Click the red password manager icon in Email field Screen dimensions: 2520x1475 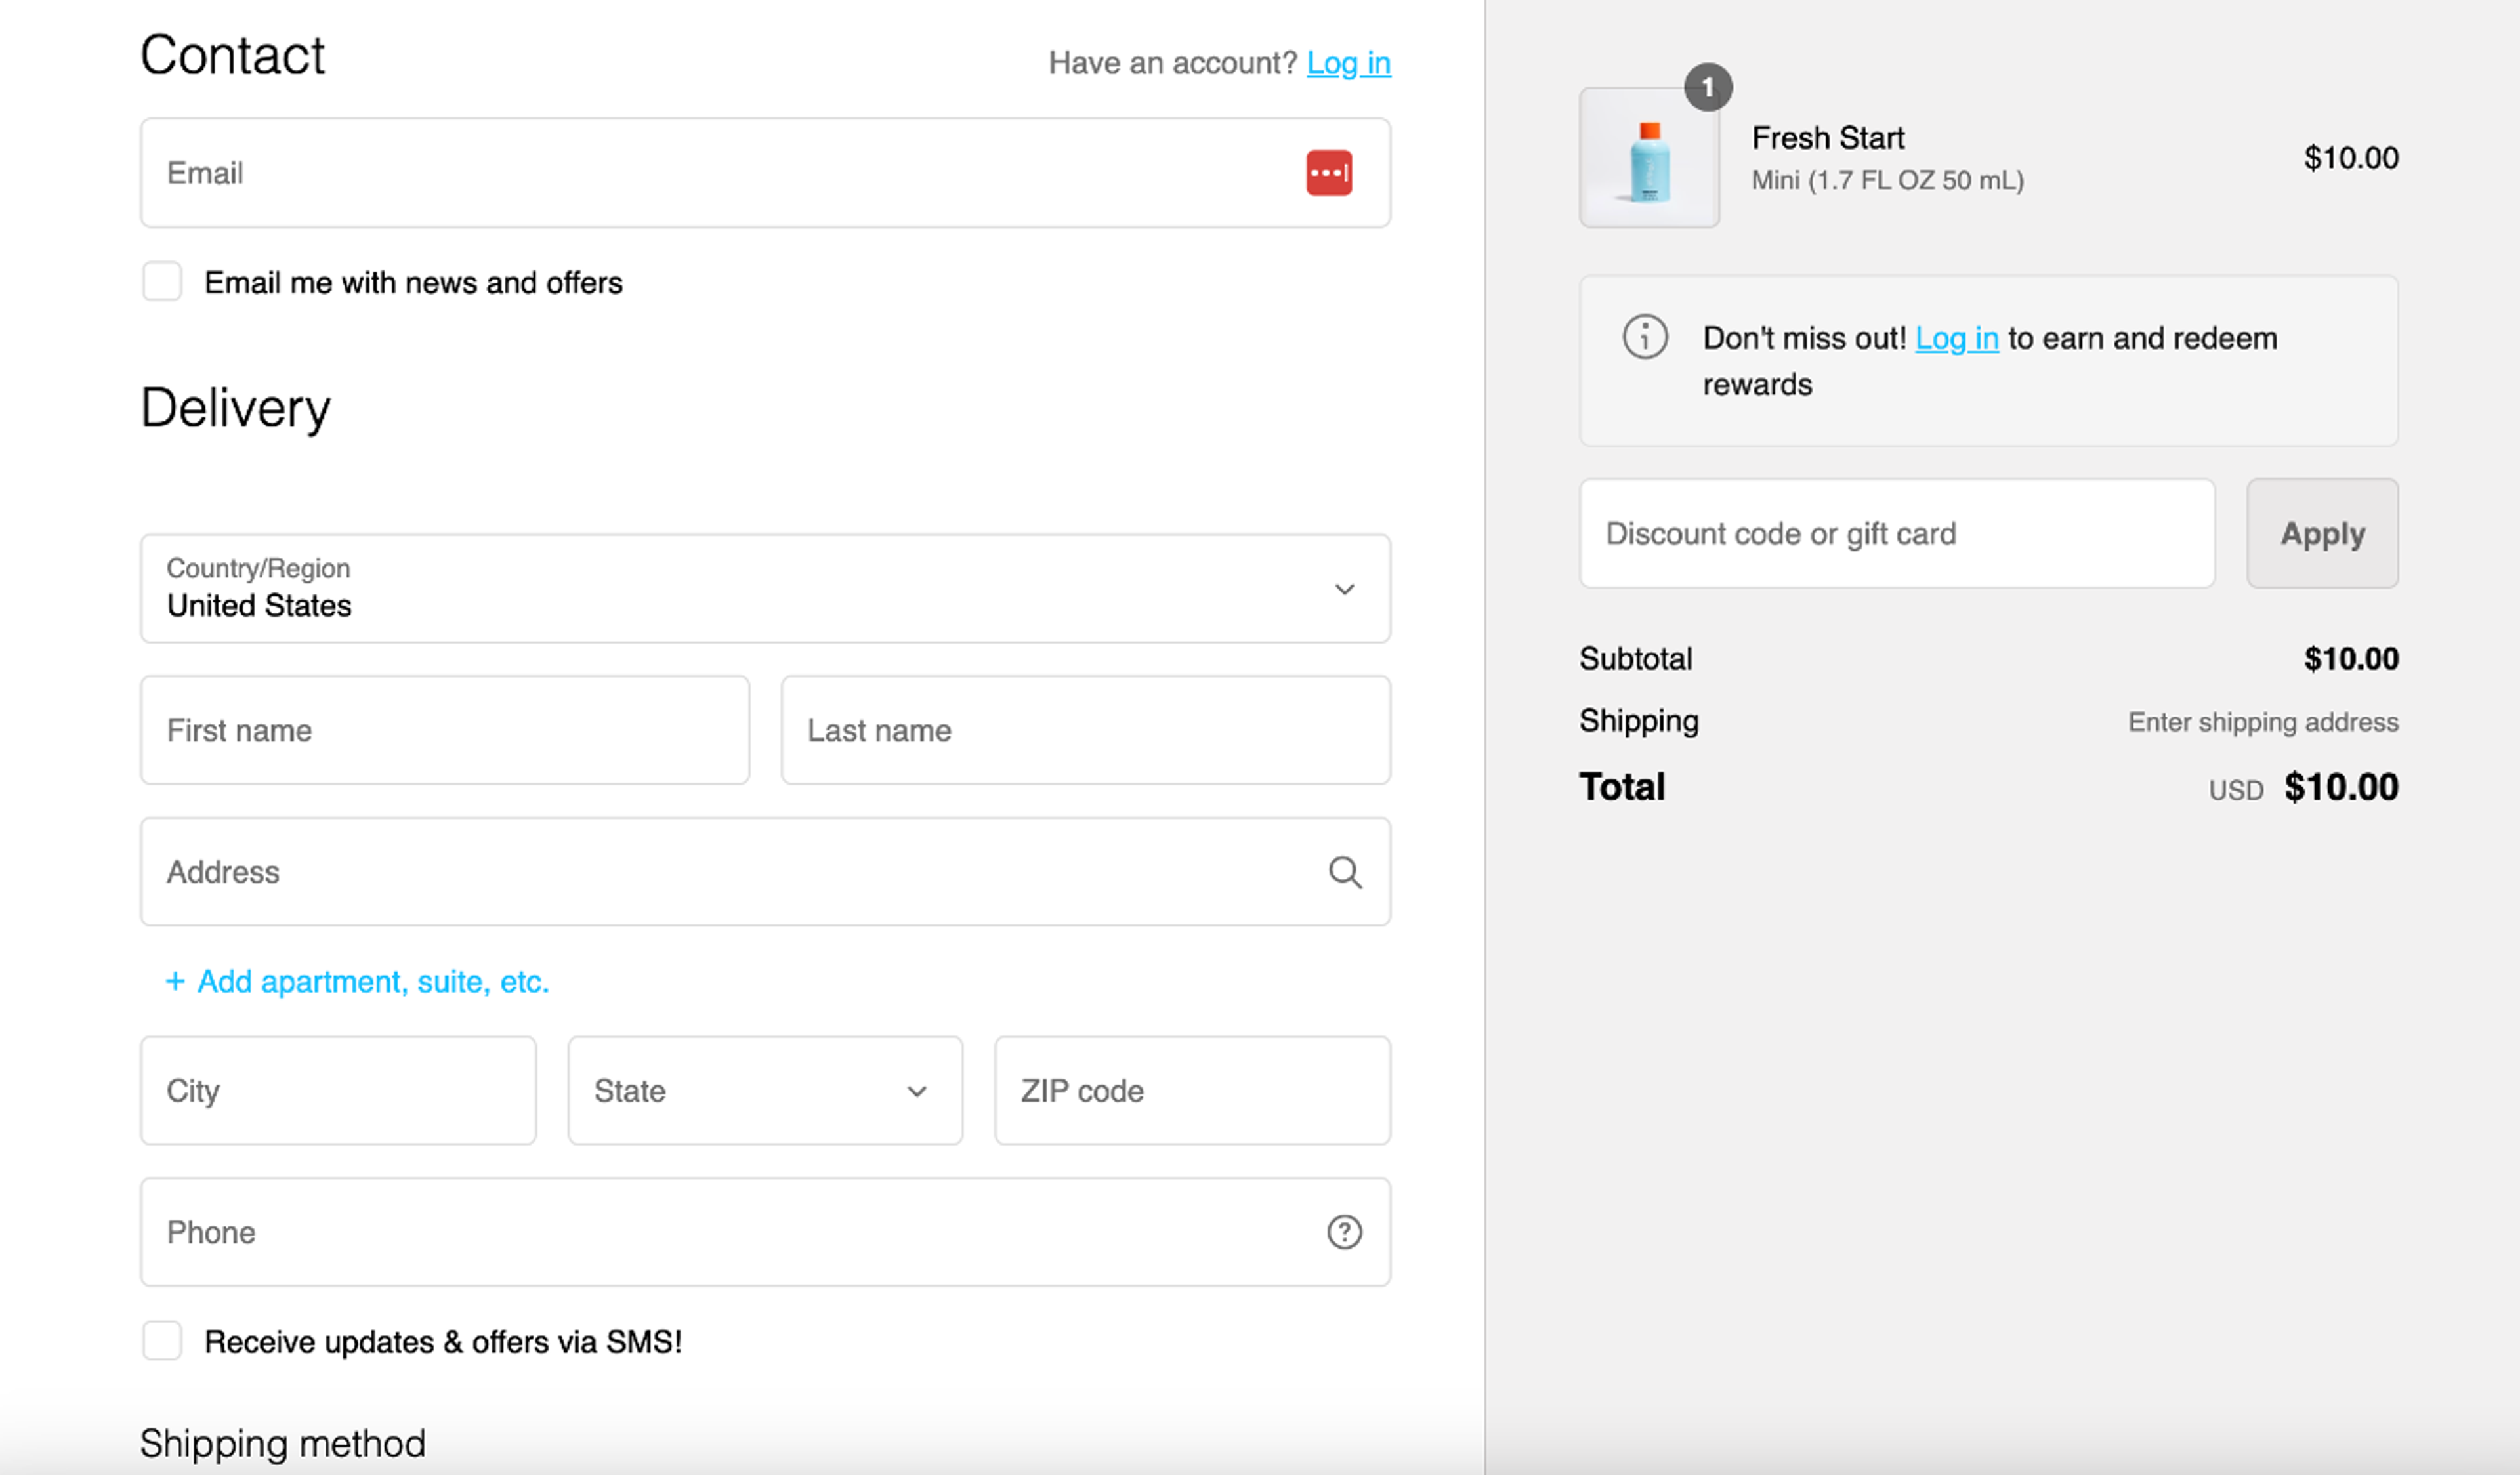point(1328,173)
